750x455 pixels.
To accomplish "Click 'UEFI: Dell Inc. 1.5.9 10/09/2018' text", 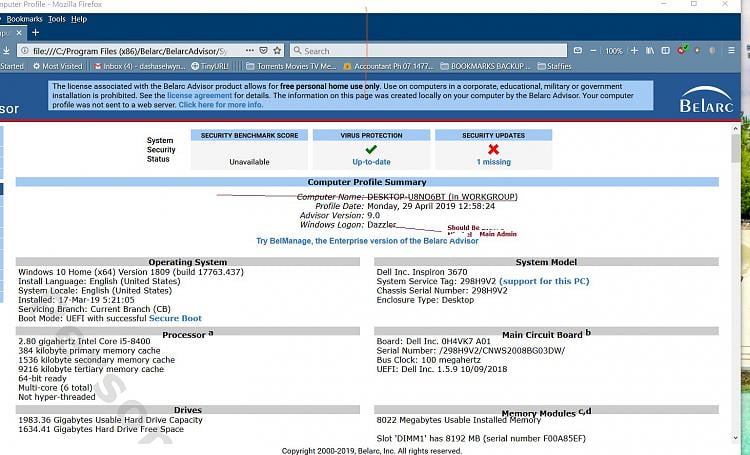I will point(441,369).
